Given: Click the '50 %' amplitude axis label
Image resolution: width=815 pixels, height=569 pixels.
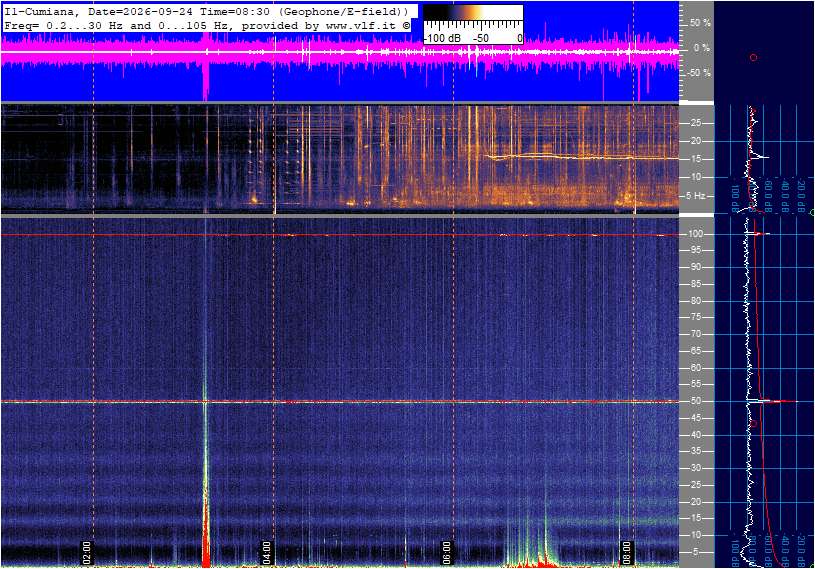Looking at the screenshot, I should (700, 23).
